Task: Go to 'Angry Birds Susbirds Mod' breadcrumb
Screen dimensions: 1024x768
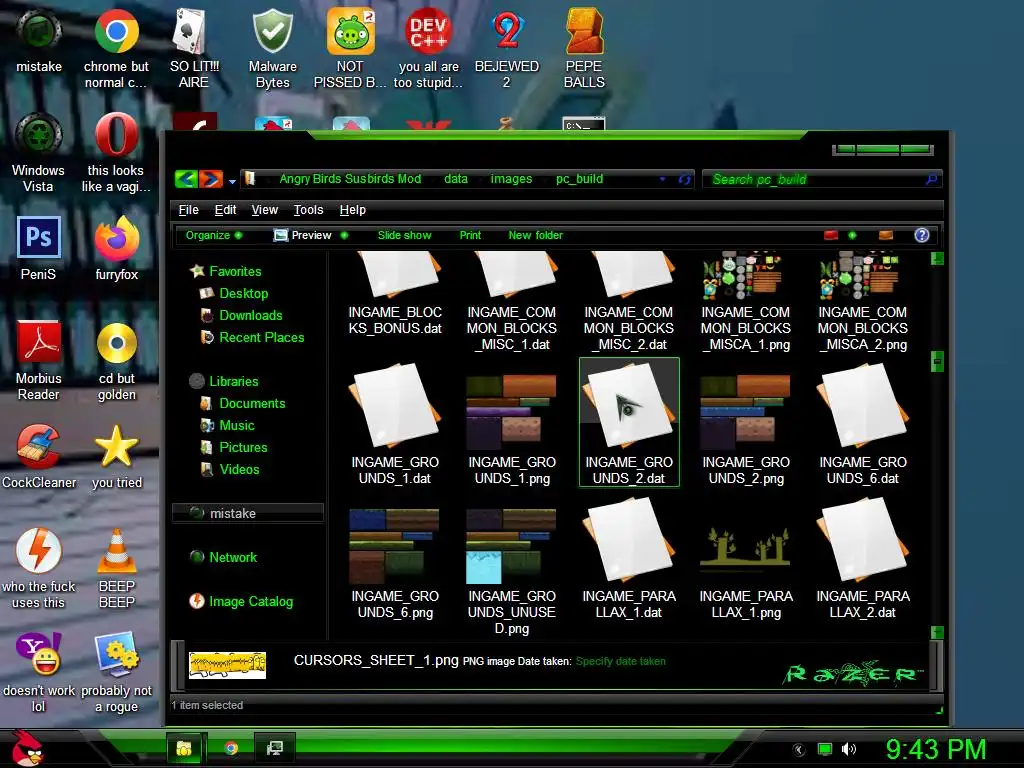Action: point(350,179)
